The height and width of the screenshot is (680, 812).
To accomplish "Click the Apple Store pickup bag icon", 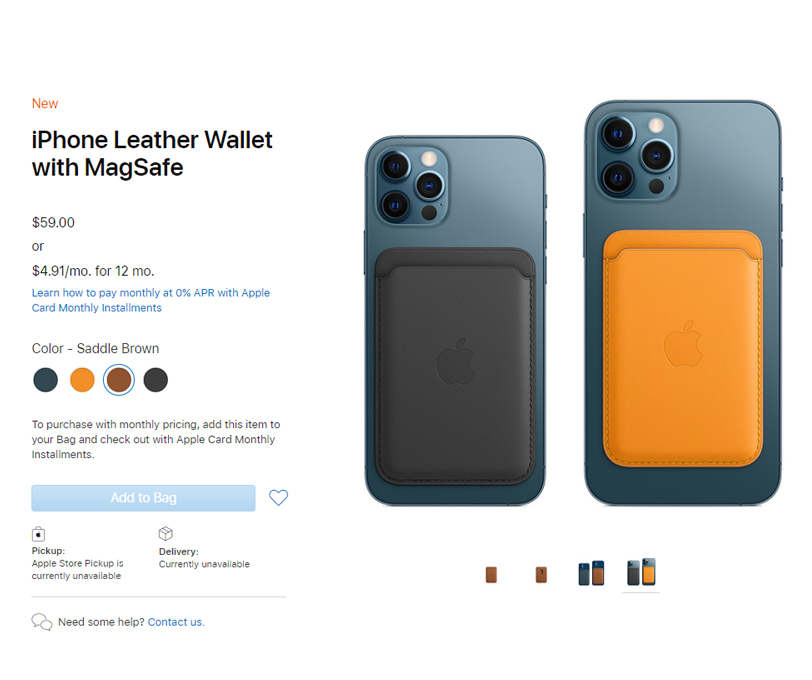I will click(x=38, y=533).
